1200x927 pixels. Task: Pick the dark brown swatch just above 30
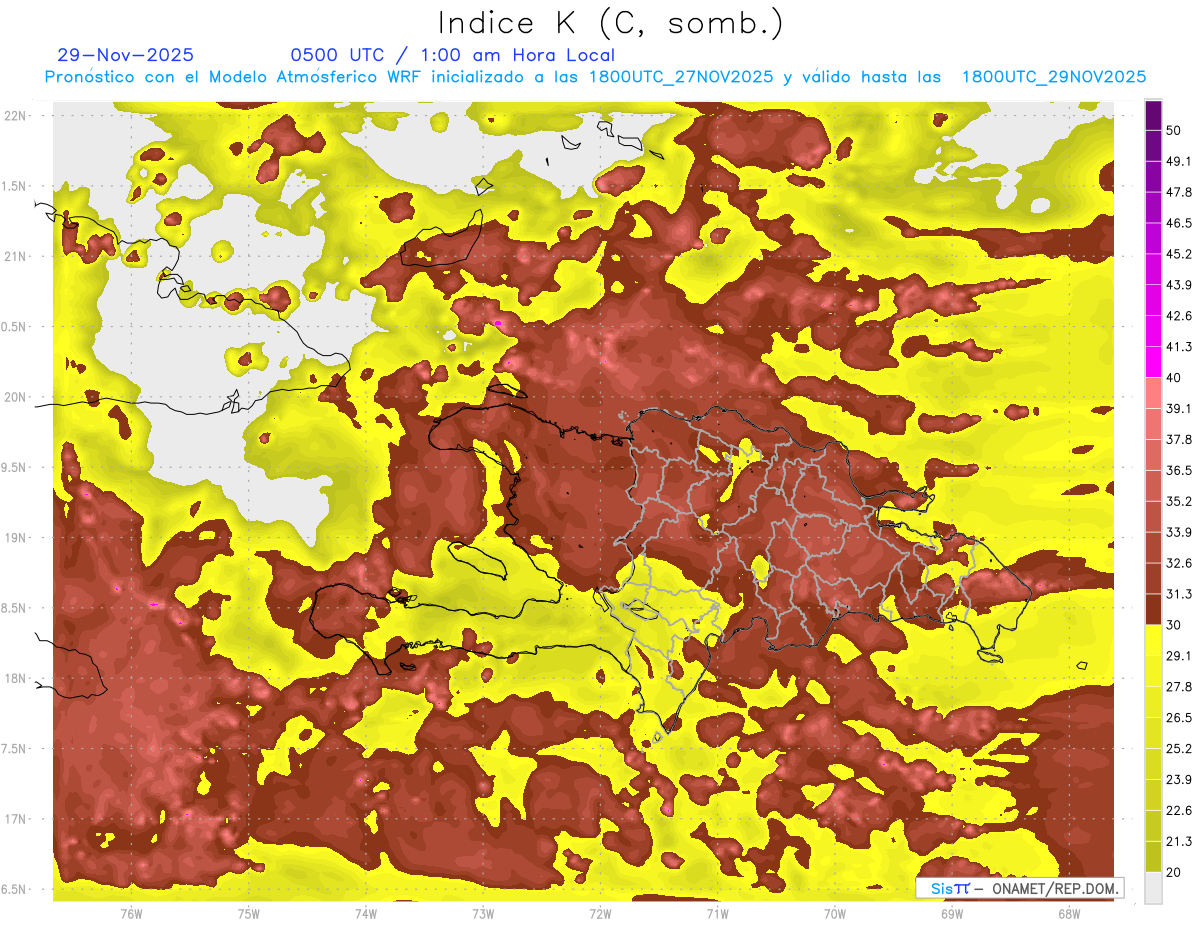[1153, 609]
